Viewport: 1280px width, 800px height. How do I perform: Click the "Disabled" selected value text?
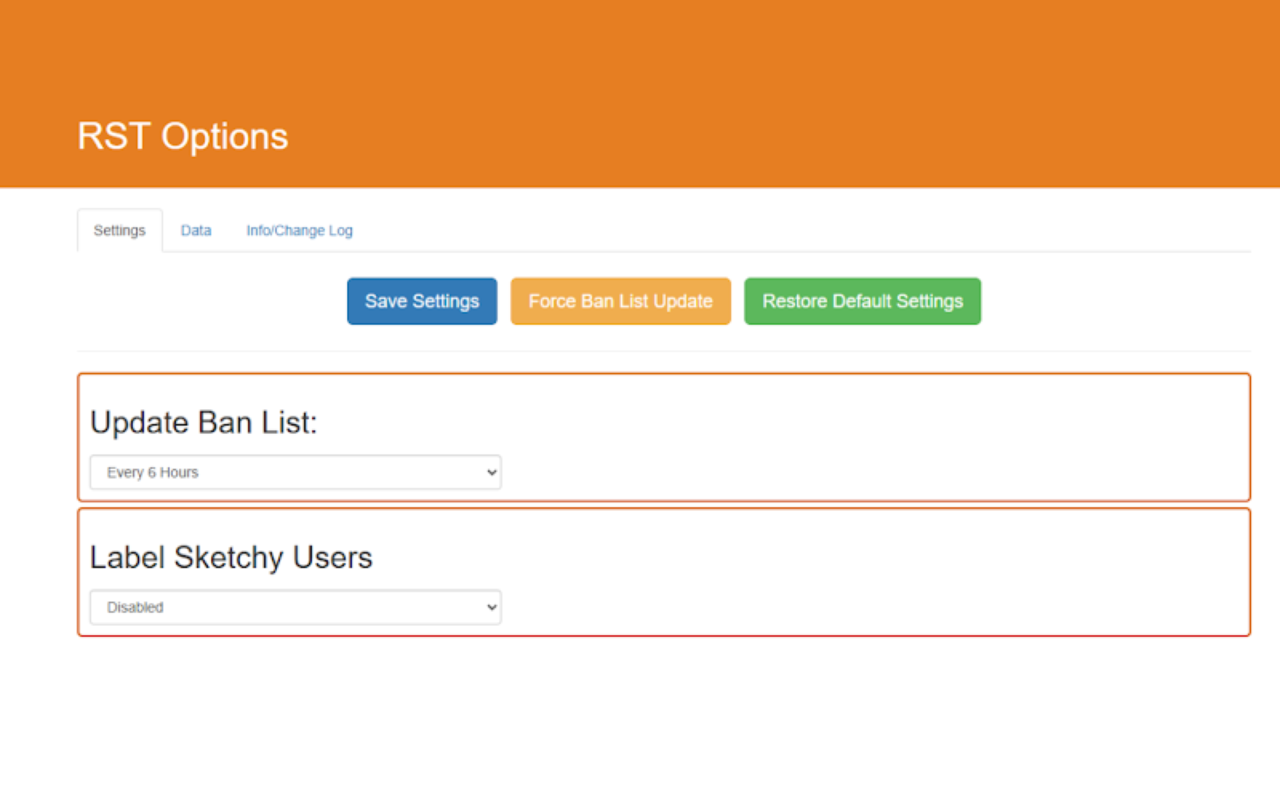[x=135, y=607]
